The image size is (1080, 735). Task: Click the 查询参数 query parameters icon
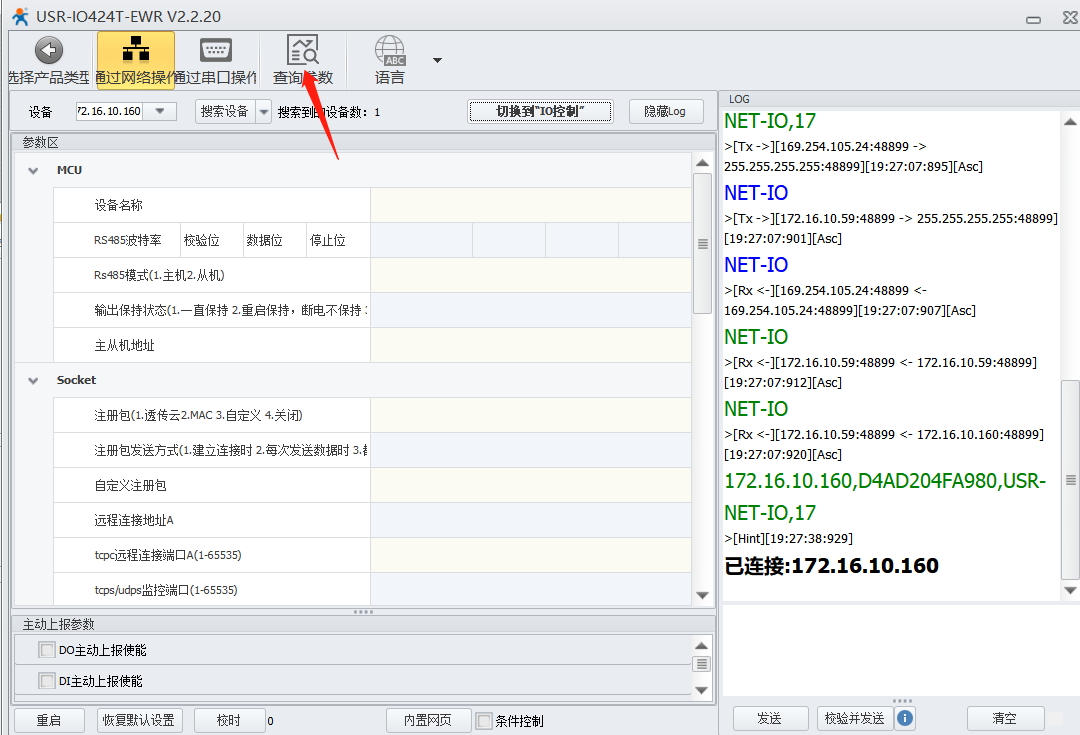pos(302,52)
